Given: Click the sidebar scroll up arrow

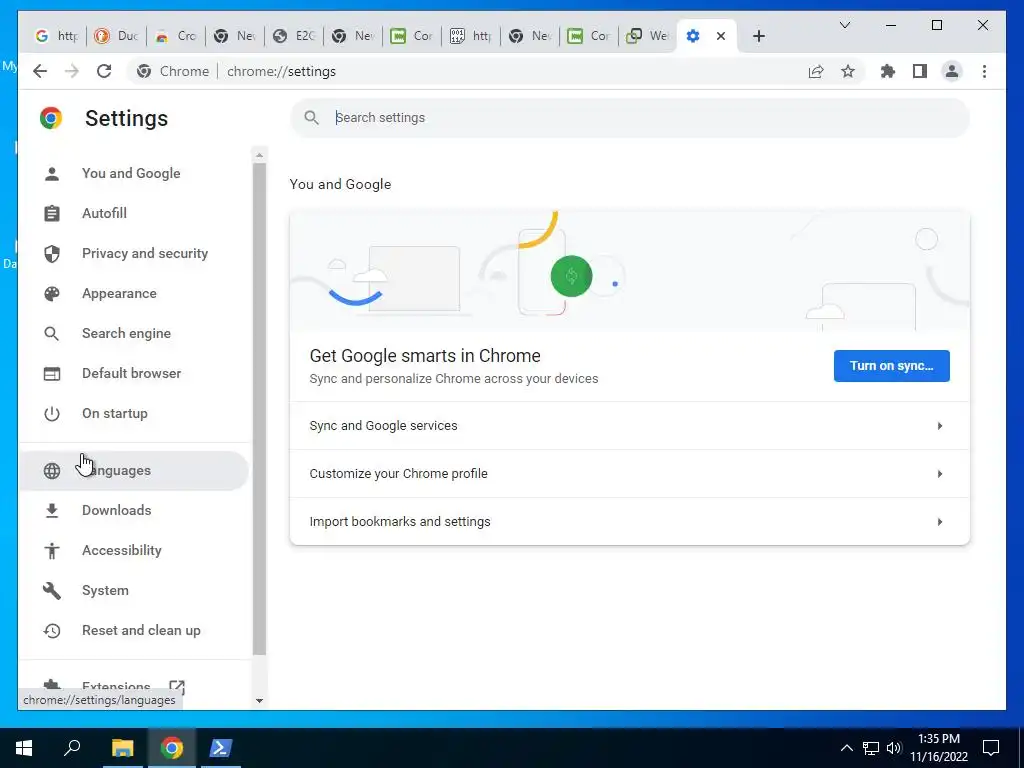Looking at the screenshot, I should click(259, 155).
